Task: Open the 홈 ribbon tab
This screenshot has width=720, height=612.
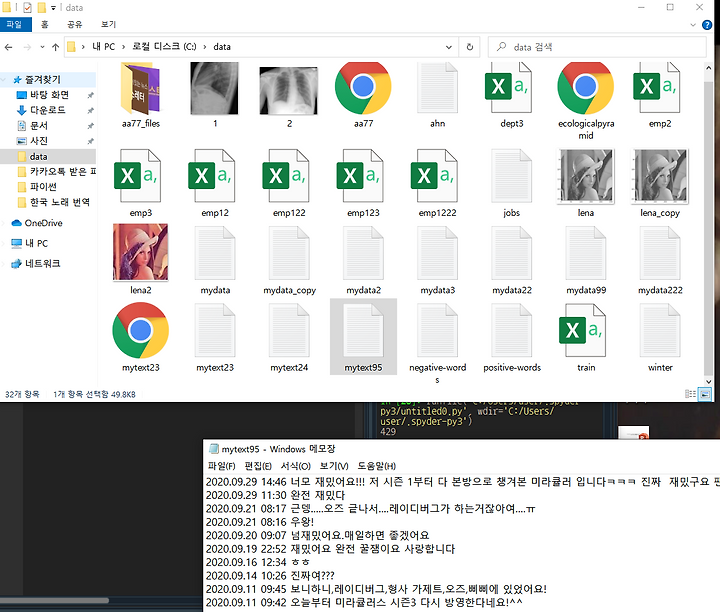Action: 45,24
